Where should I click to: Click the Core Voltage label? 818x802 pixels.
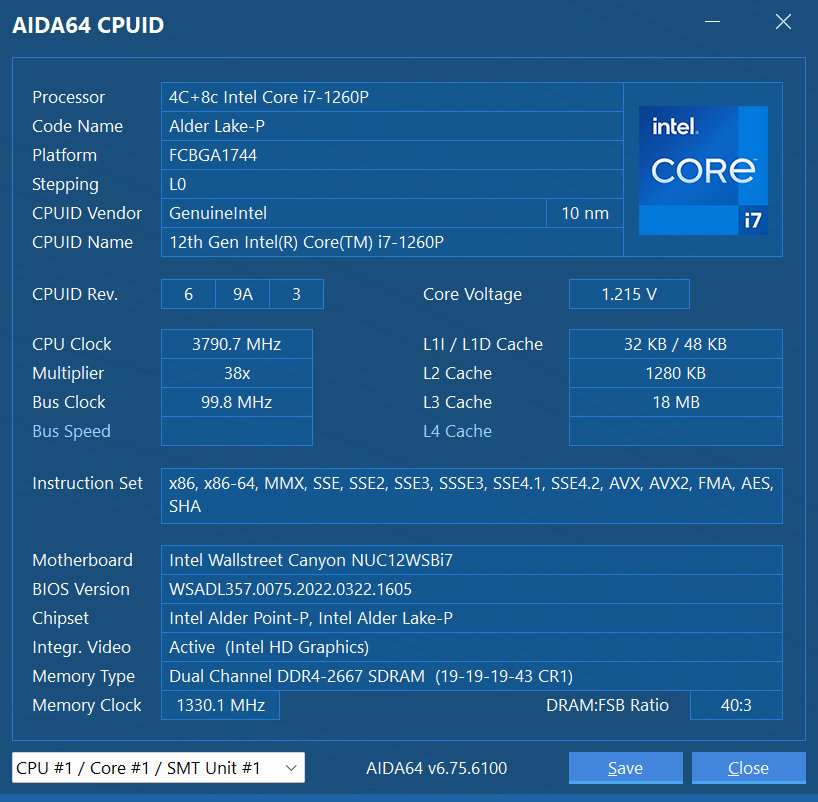pos(472,294)
